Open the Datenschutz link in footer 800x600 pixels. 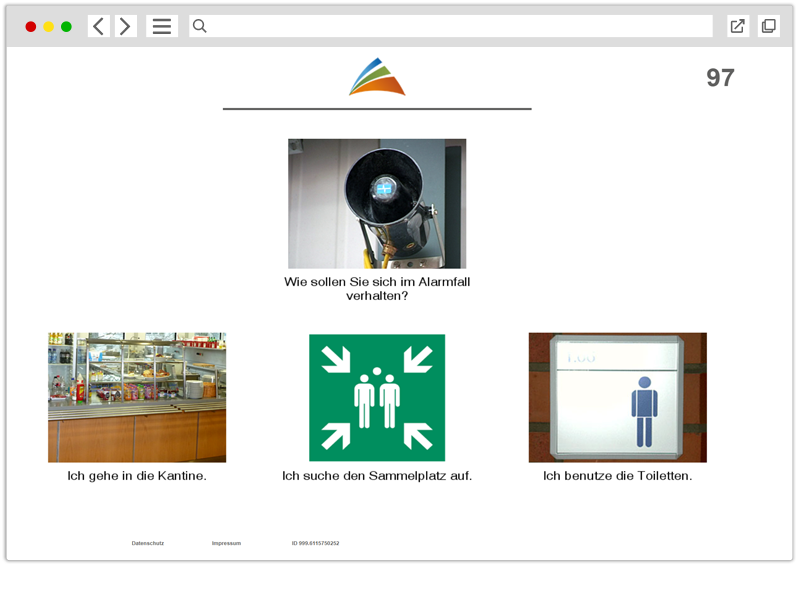click(x=148, y=543)
